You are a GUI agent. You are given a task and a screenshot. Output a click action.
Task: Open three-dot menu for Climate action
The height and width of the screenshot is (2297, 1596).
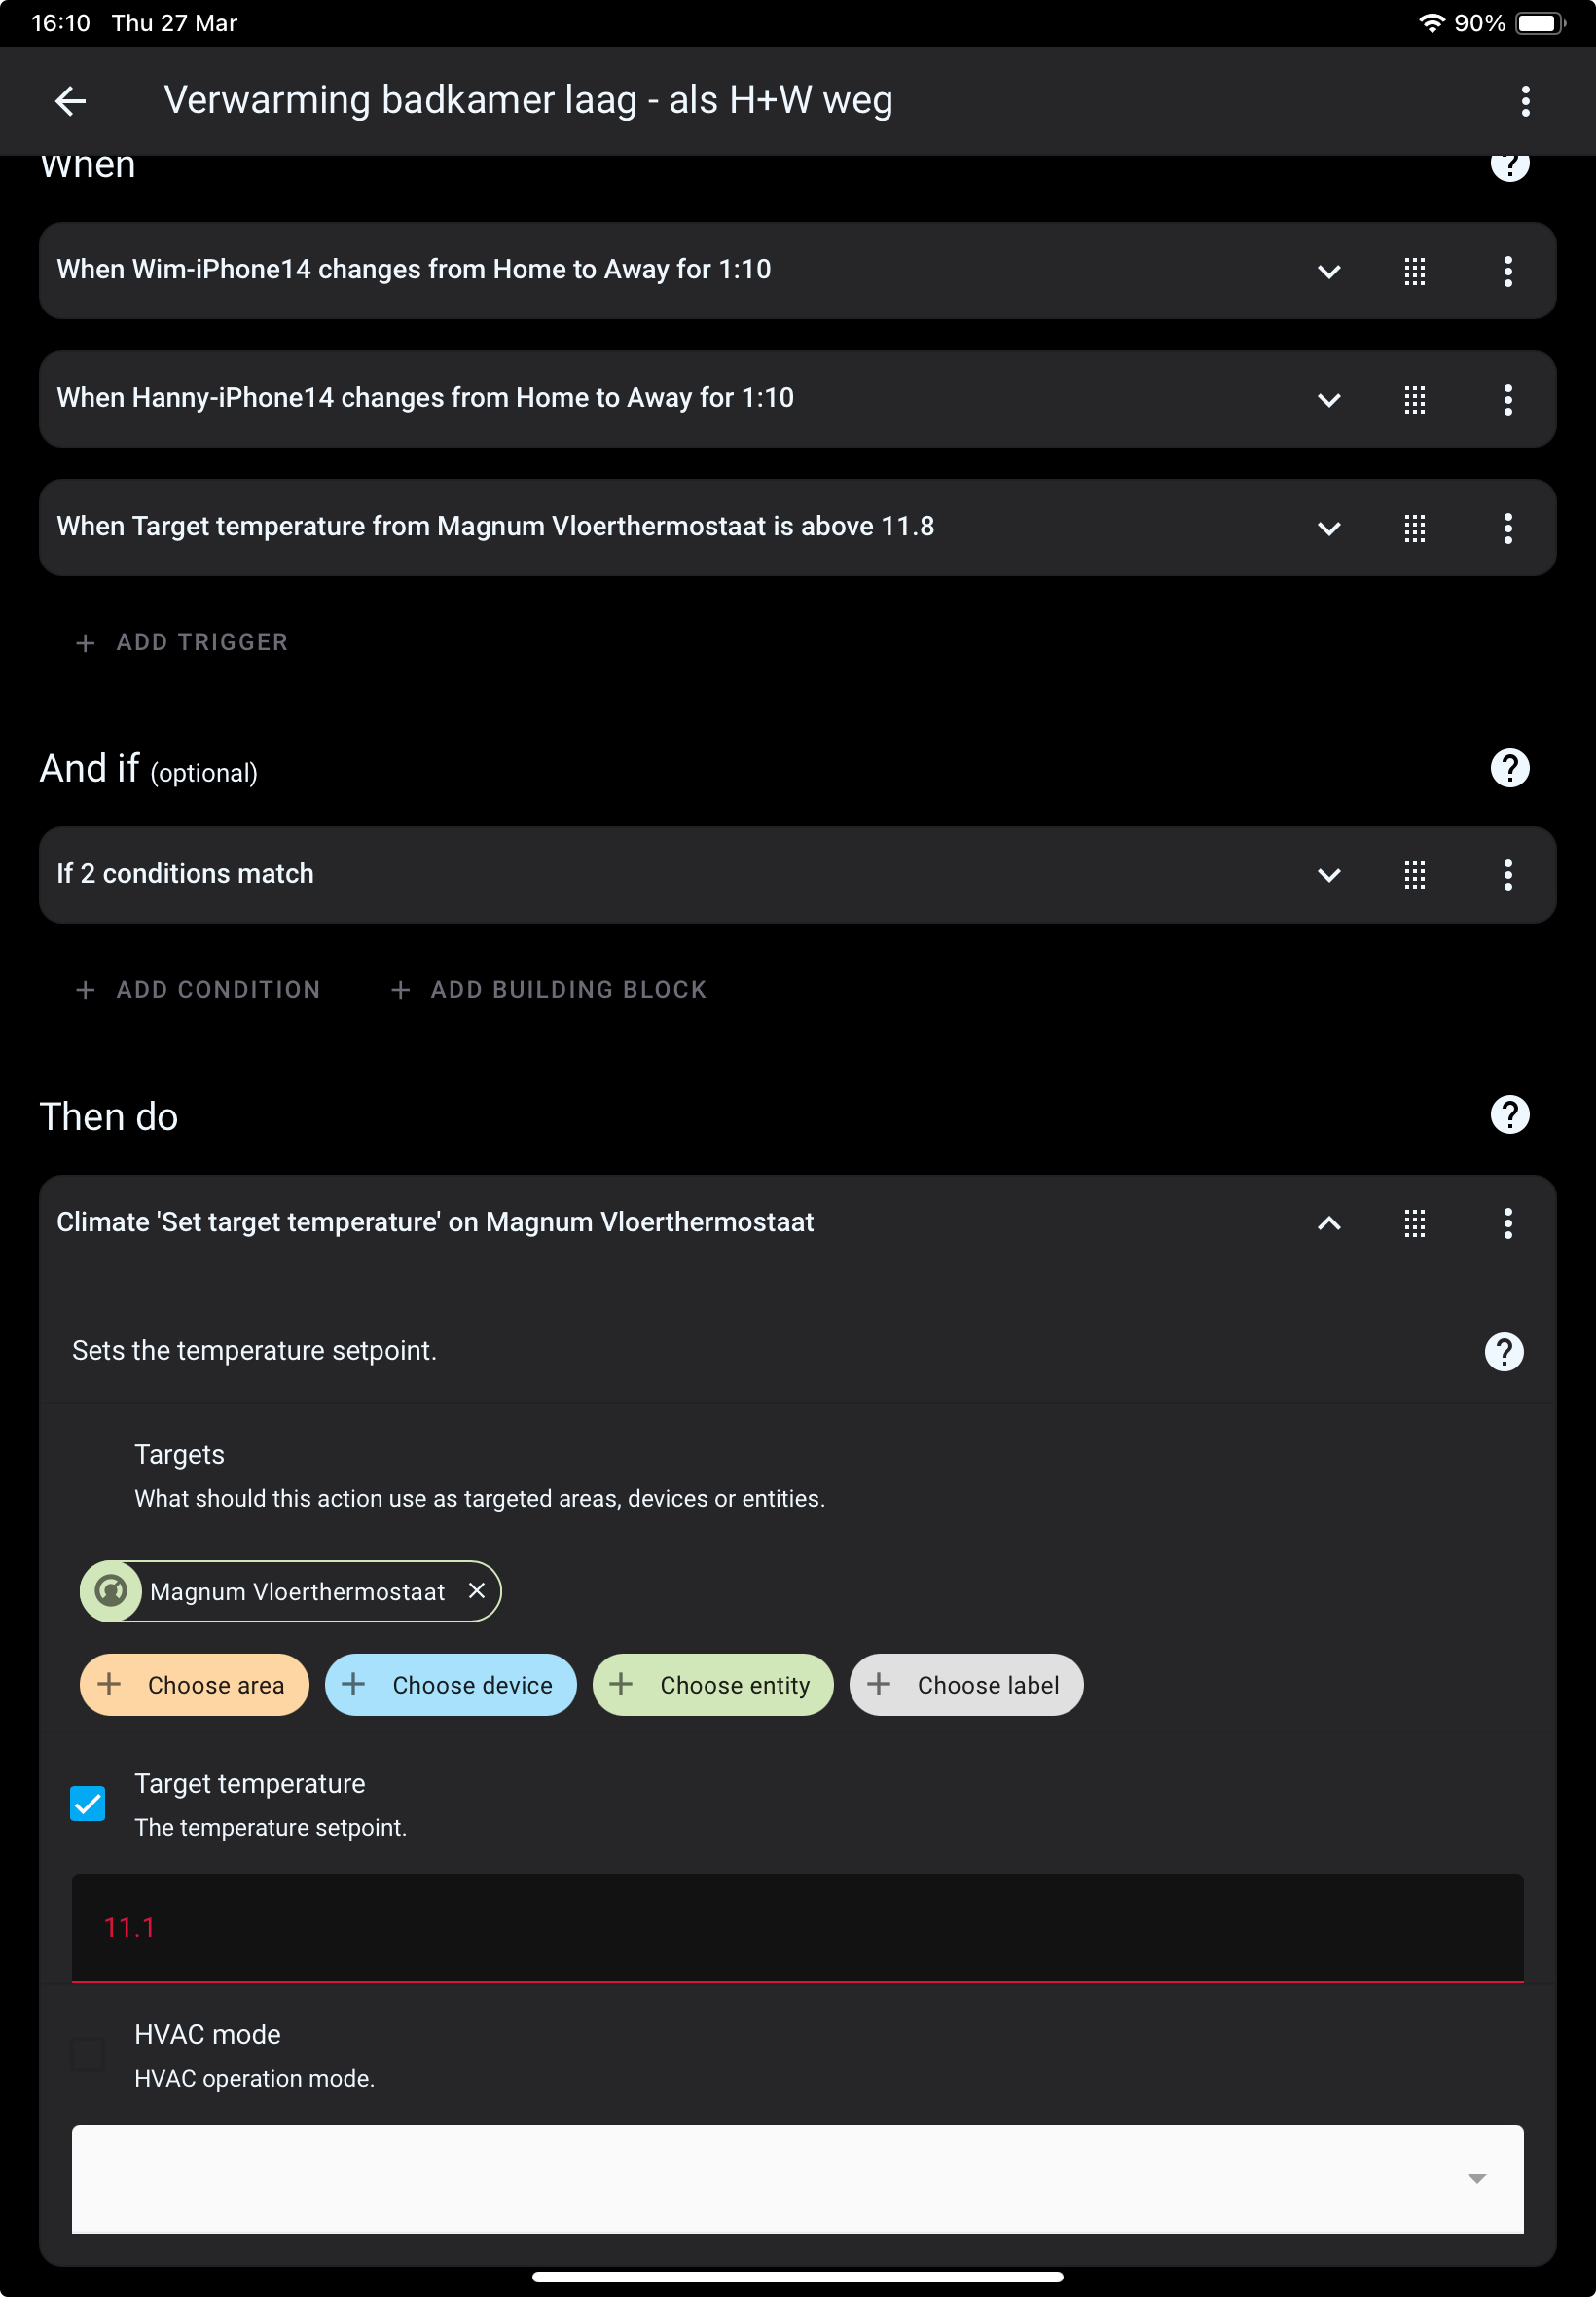click(x=1507, y=1223)
